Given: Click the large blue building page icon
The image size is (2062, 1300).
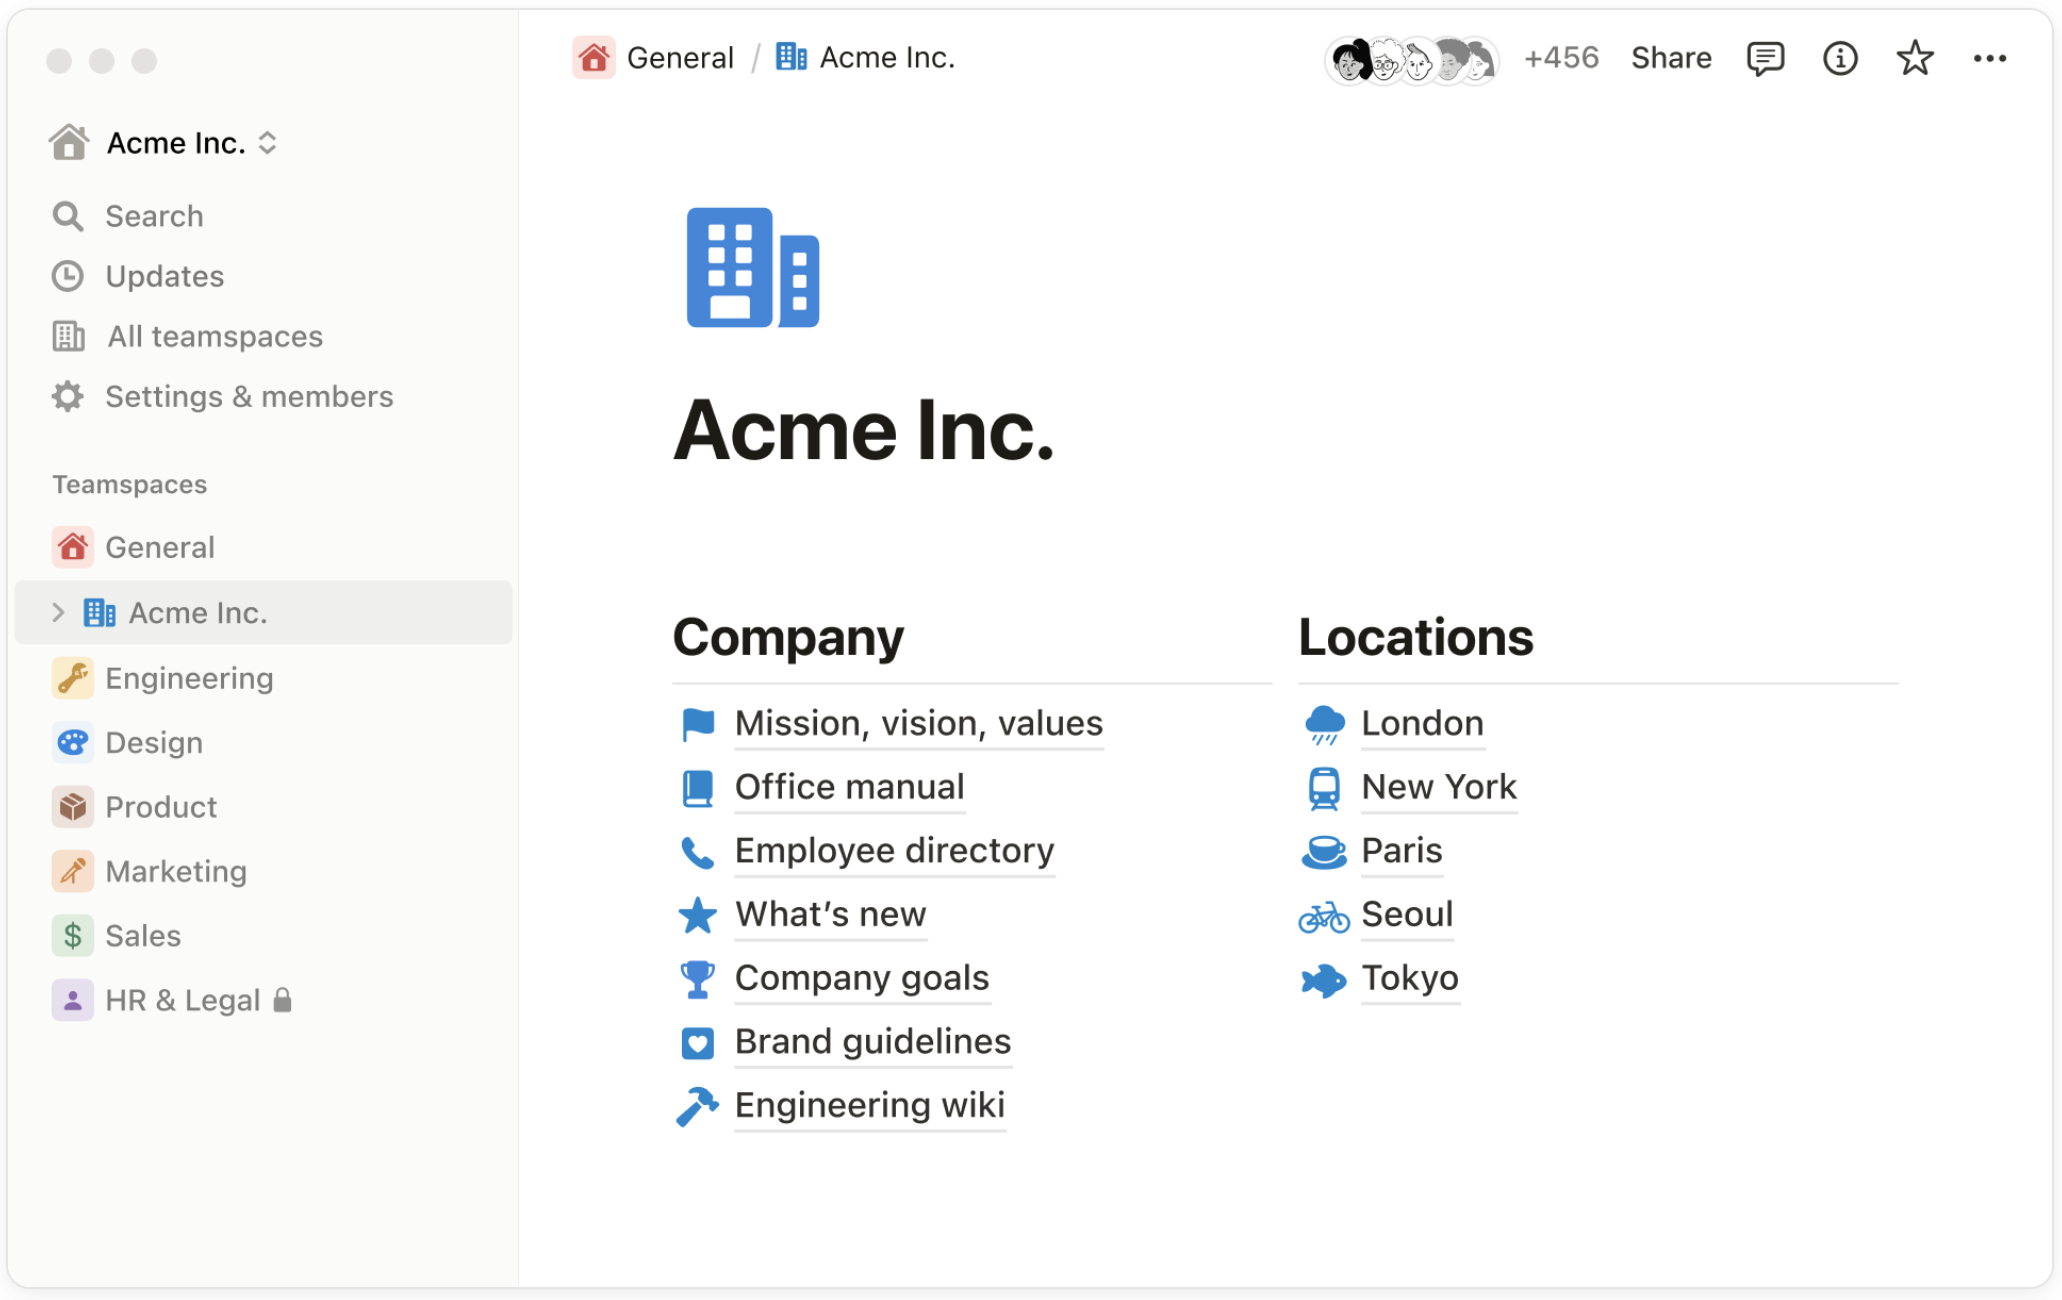Looking at the screenshot, I should click(x=753, y=268).
